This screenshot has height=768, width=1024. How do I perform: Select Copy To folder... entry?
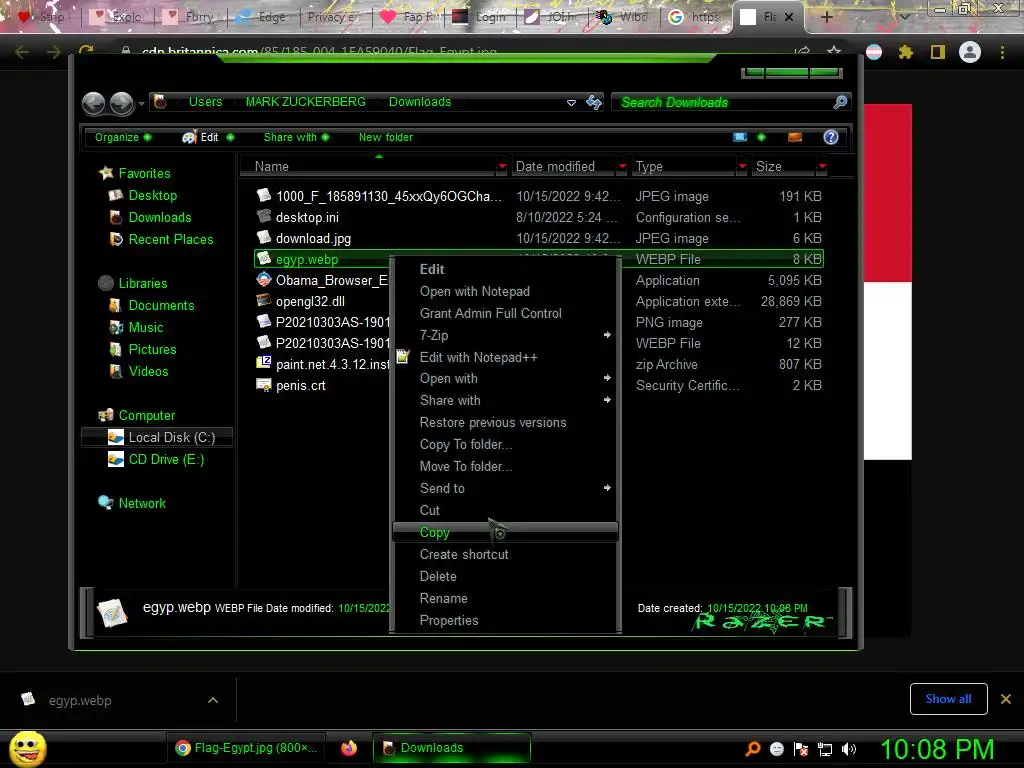point(505,444)
